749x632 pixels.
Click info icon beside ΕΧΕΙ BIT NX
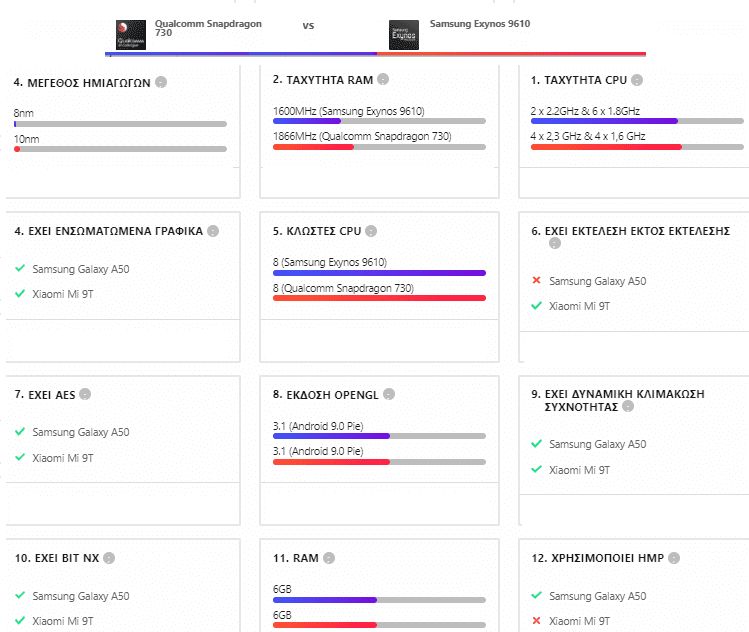pos(109,558)
